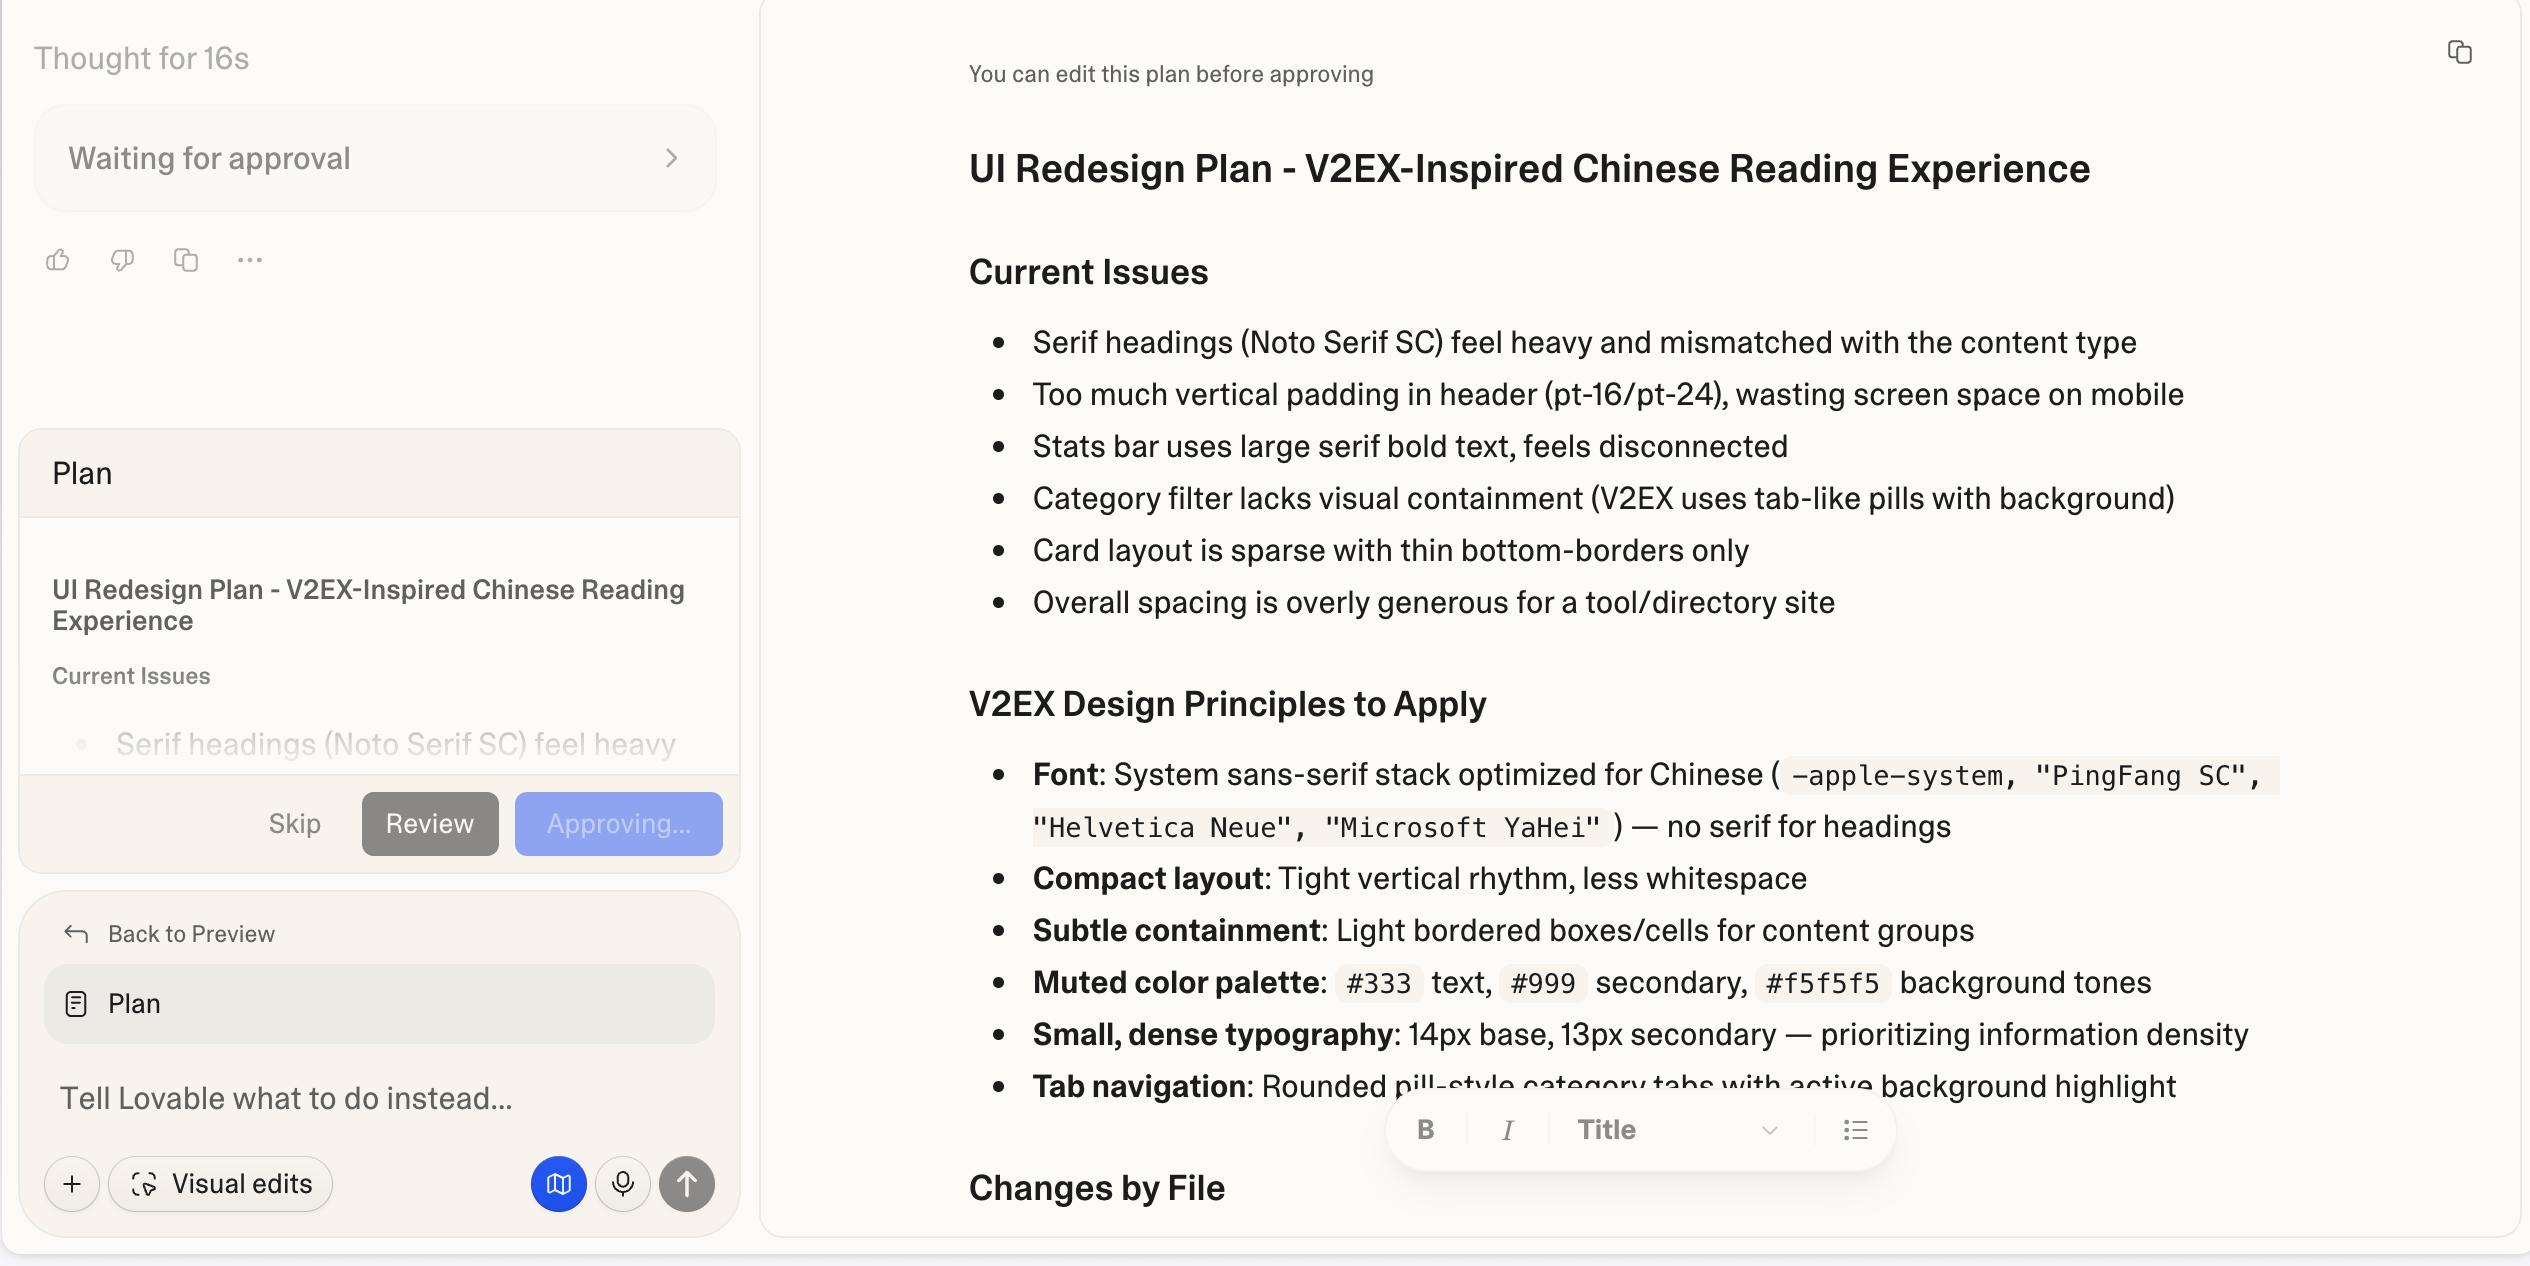2530x1266 pixels.
Task: Toggle italic formatting in floating toolbar
Action: pyautogui.click(x=1507, y=1130)
